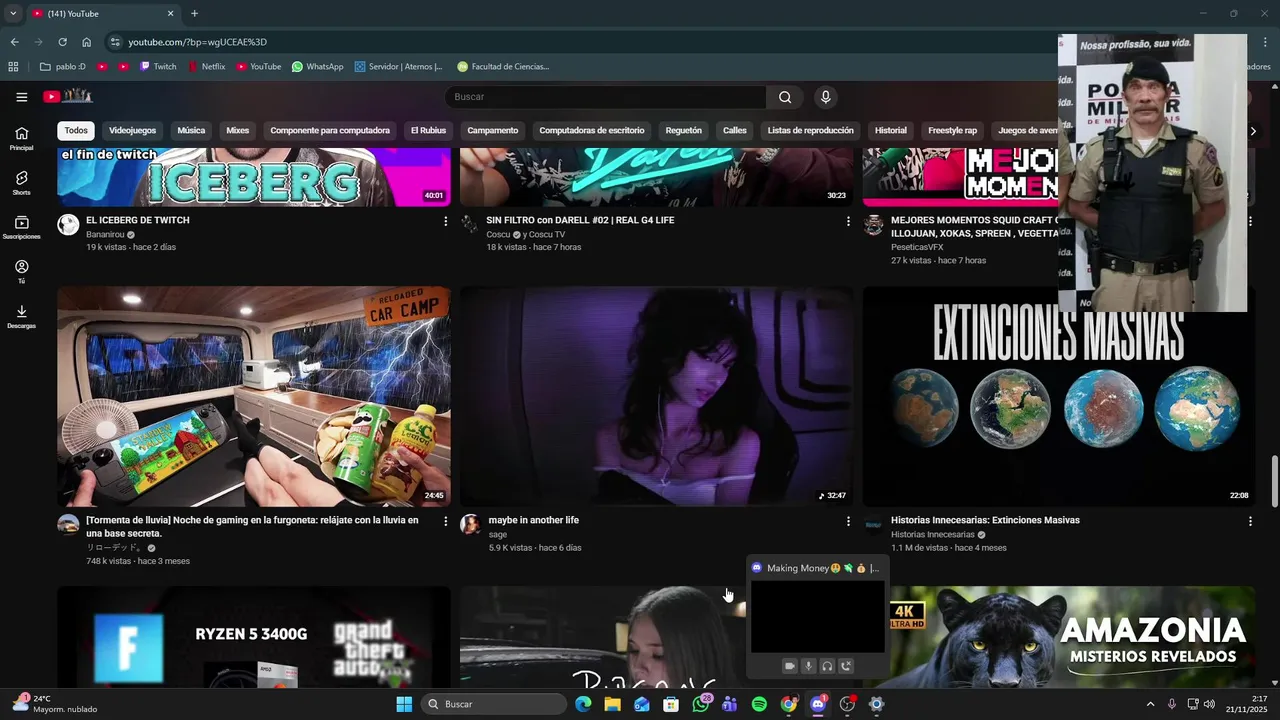
Task: Select the Videojuegos filter chip
Action: (132, 131)
